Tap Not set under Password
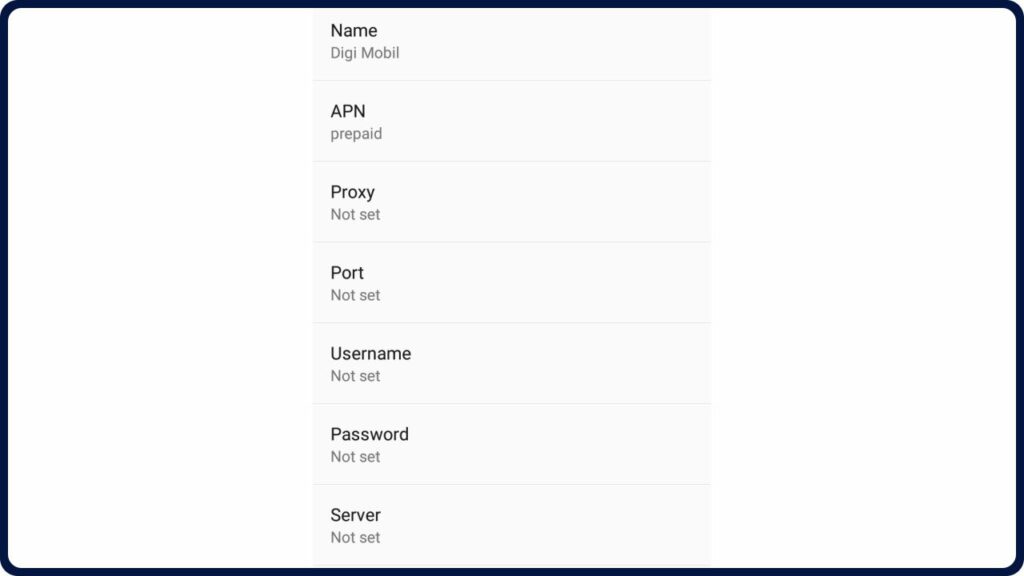Image resolution: width=1024 pixels, height=576 pixels. tap(355, 456)
